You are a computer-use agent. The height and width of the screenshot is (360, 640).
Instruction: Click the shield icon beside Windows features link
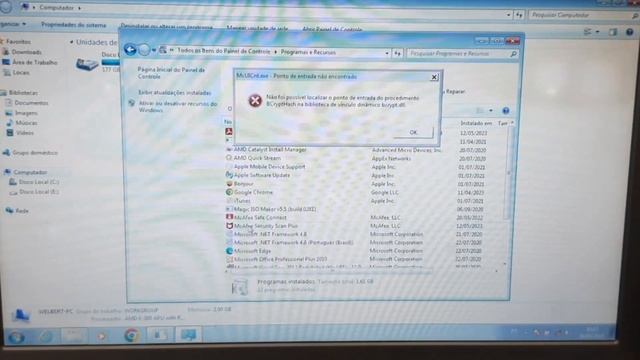131,103
